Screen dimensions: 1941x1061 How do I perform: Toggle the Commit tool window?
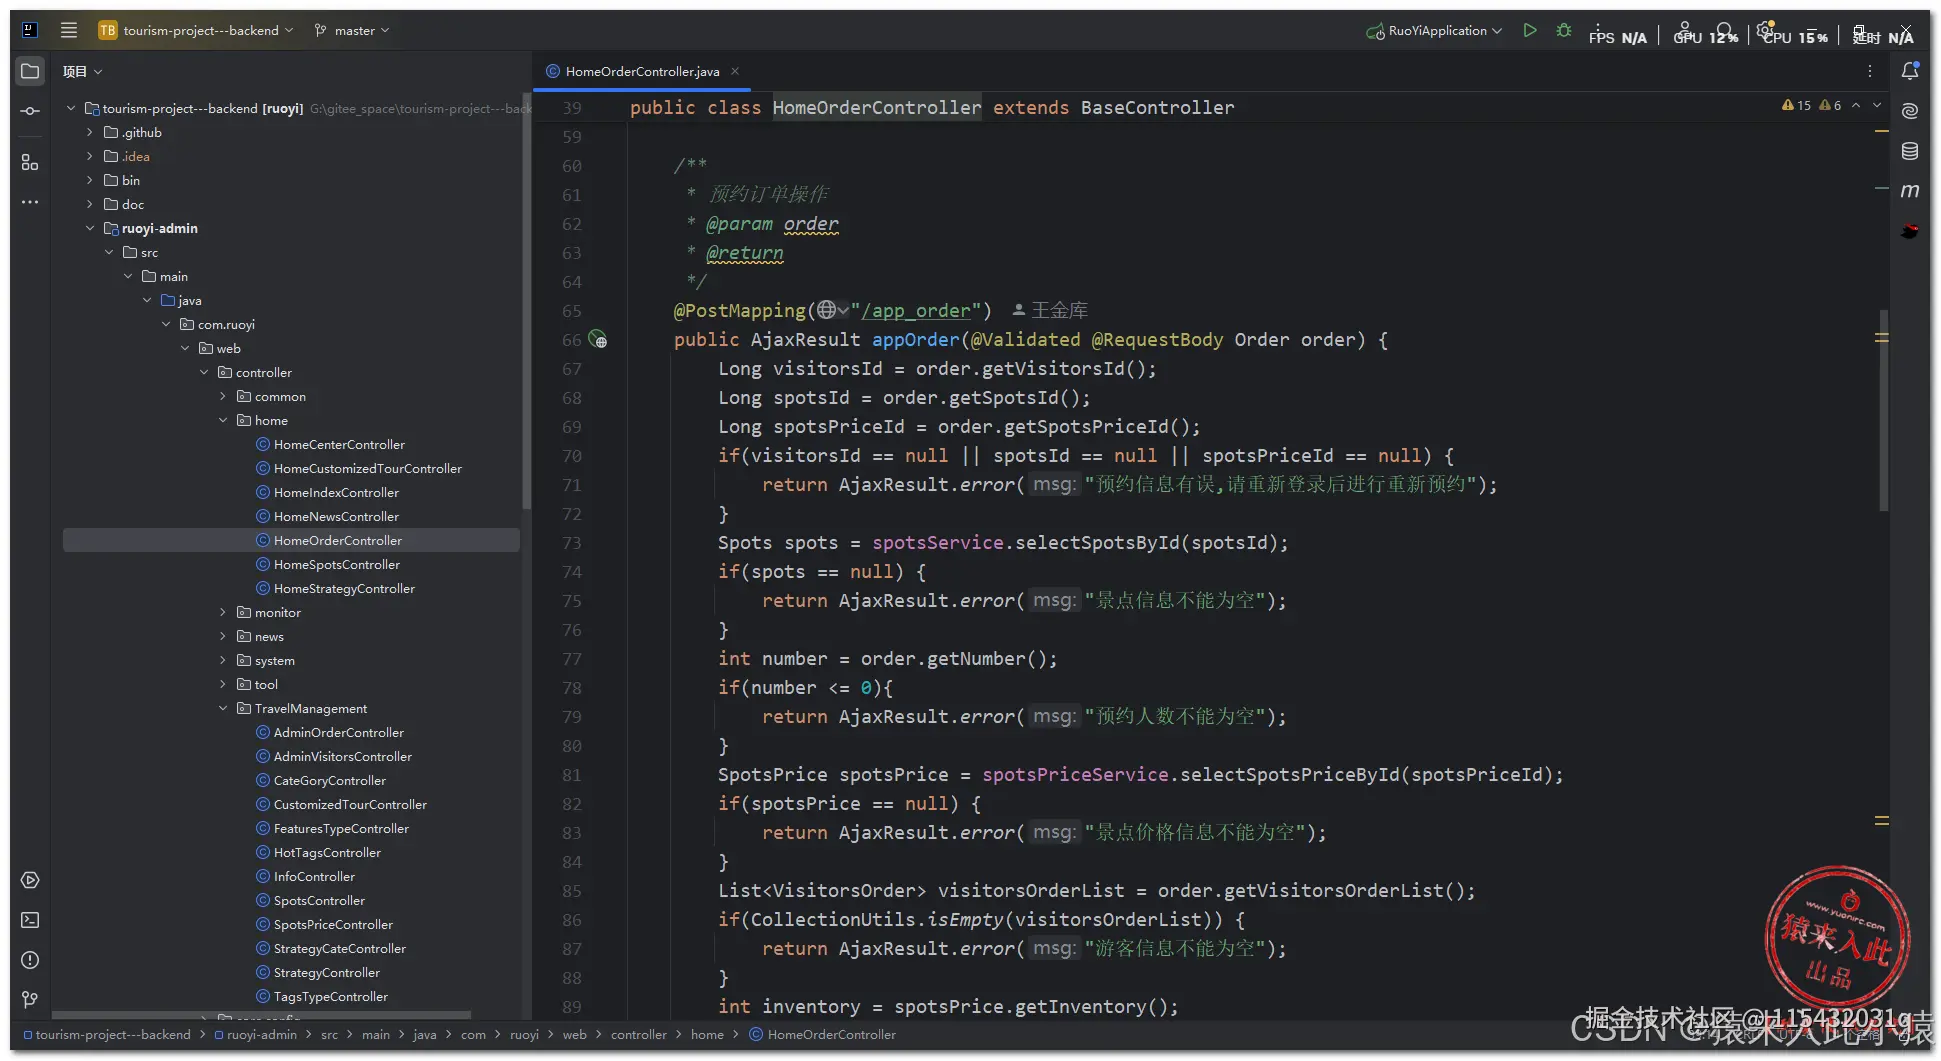point(30,111)
